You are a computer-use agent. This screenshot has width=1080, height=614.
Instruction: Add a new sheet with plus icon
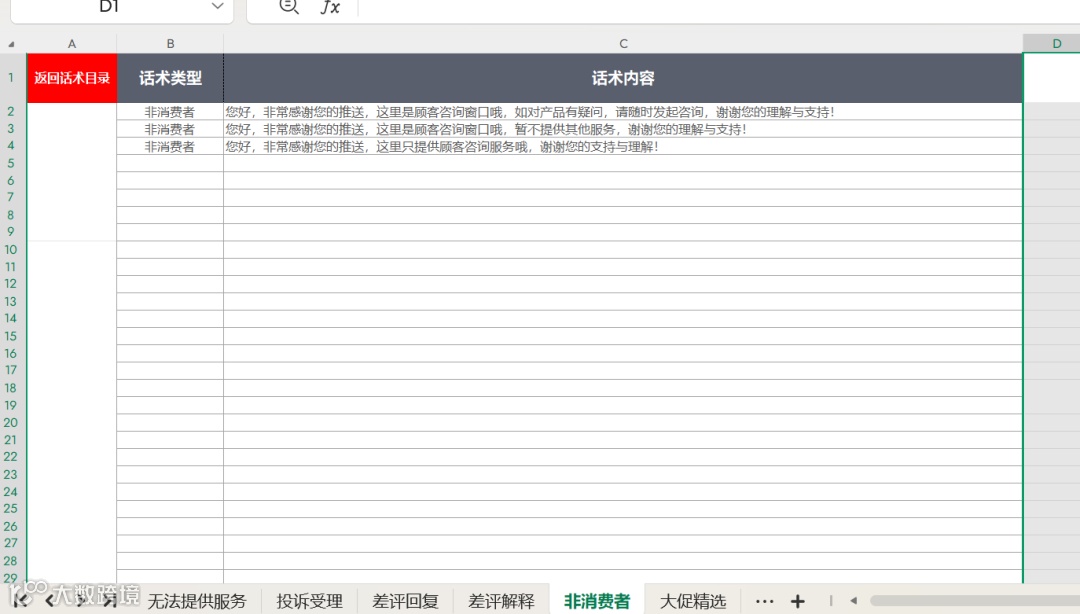[x=798, y=602]
